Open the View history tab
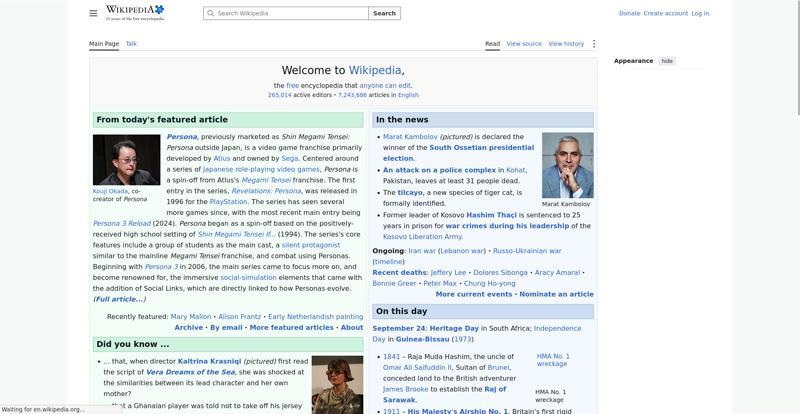This screenshot has width=800, height=414. click(566, 44)
